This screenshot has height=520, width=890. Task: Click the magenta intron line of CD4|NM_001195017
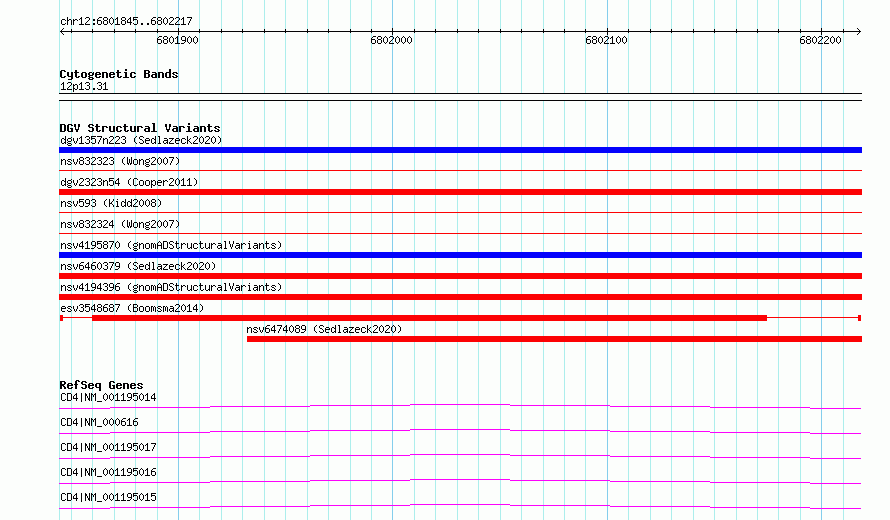tap(460, 455)
